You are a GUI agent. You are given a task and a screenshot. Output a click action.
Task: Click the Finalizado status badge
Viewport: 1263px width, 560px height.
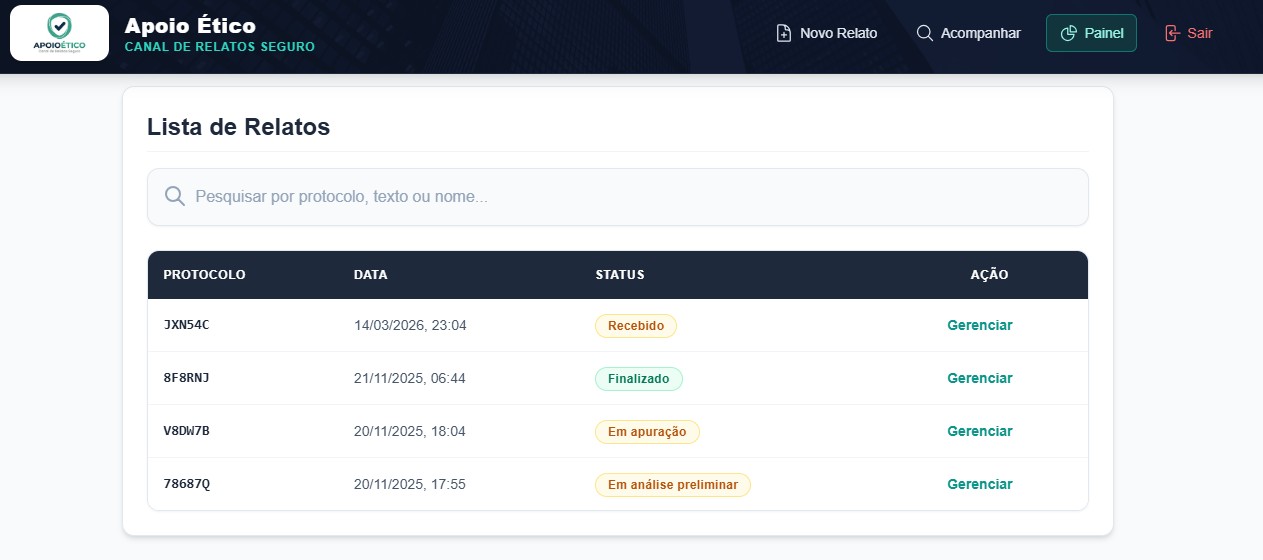[639, 379]
